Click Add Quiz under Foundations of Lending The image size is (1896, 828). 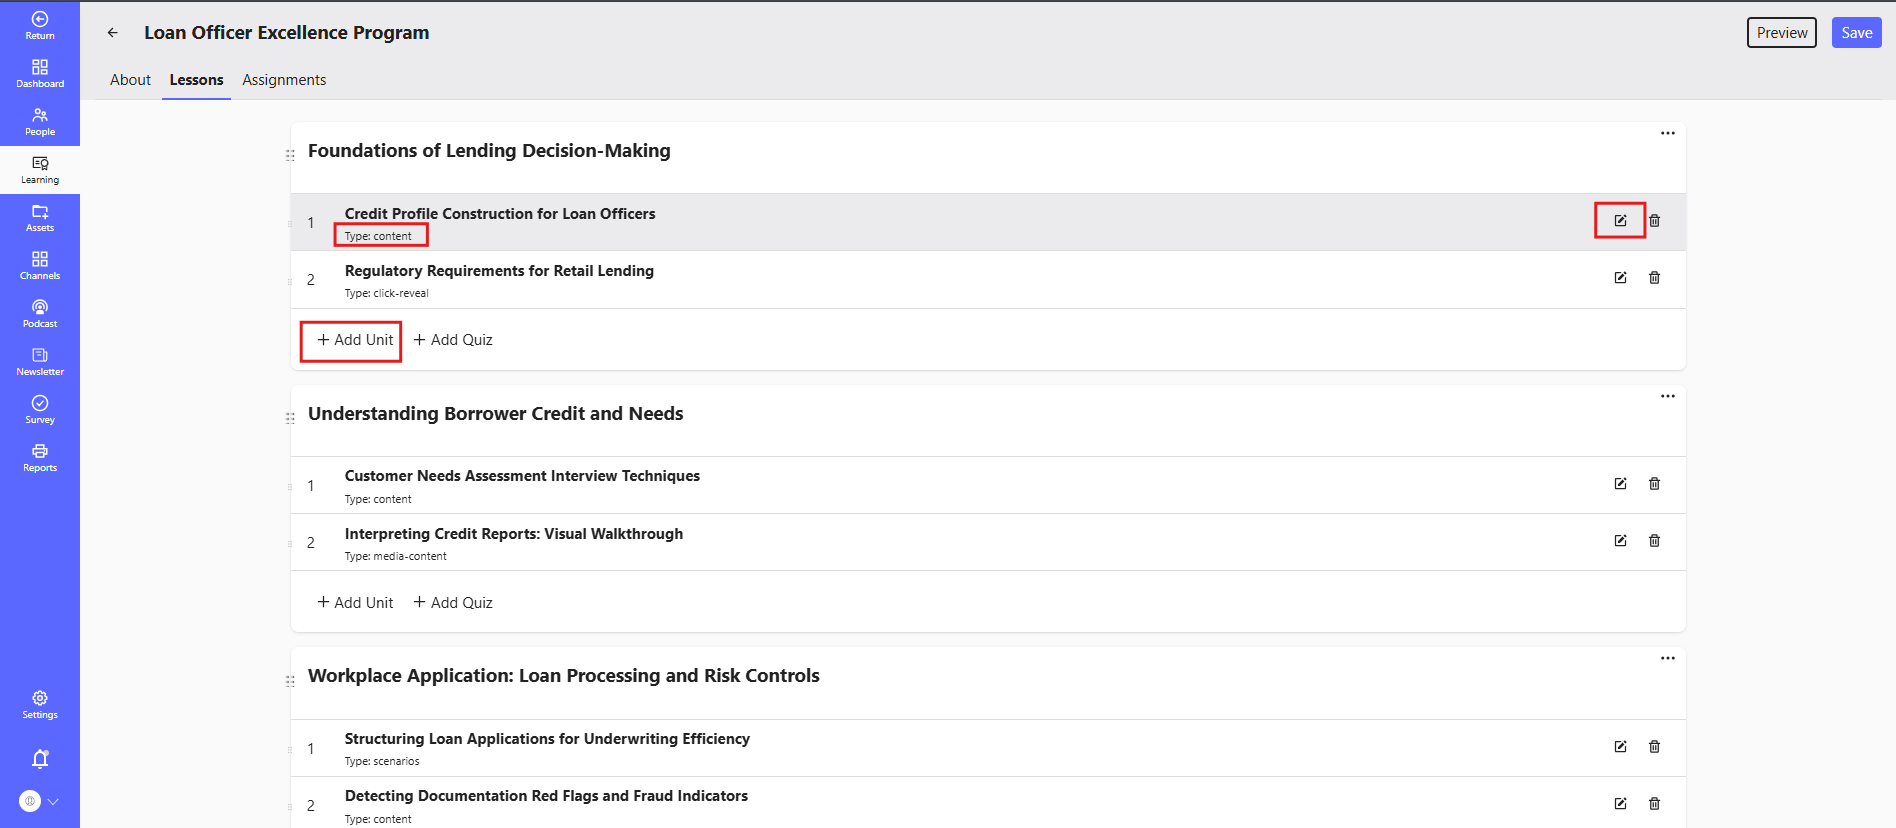point(453,340)
